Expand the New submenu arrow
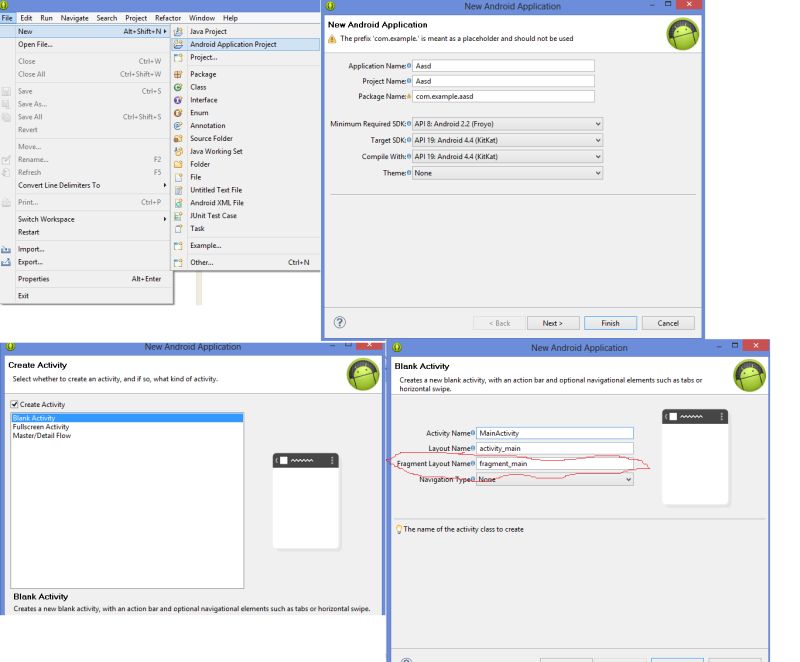Image resolution: width=800 pixels, height=662 pixels. 165,32
